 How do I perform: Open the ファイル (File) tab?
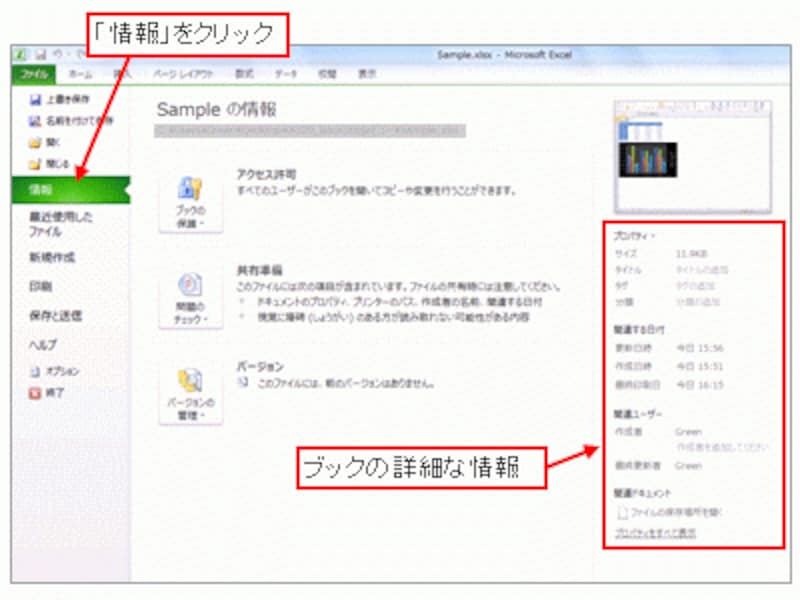pyautogui.click(x=35, y=74)
